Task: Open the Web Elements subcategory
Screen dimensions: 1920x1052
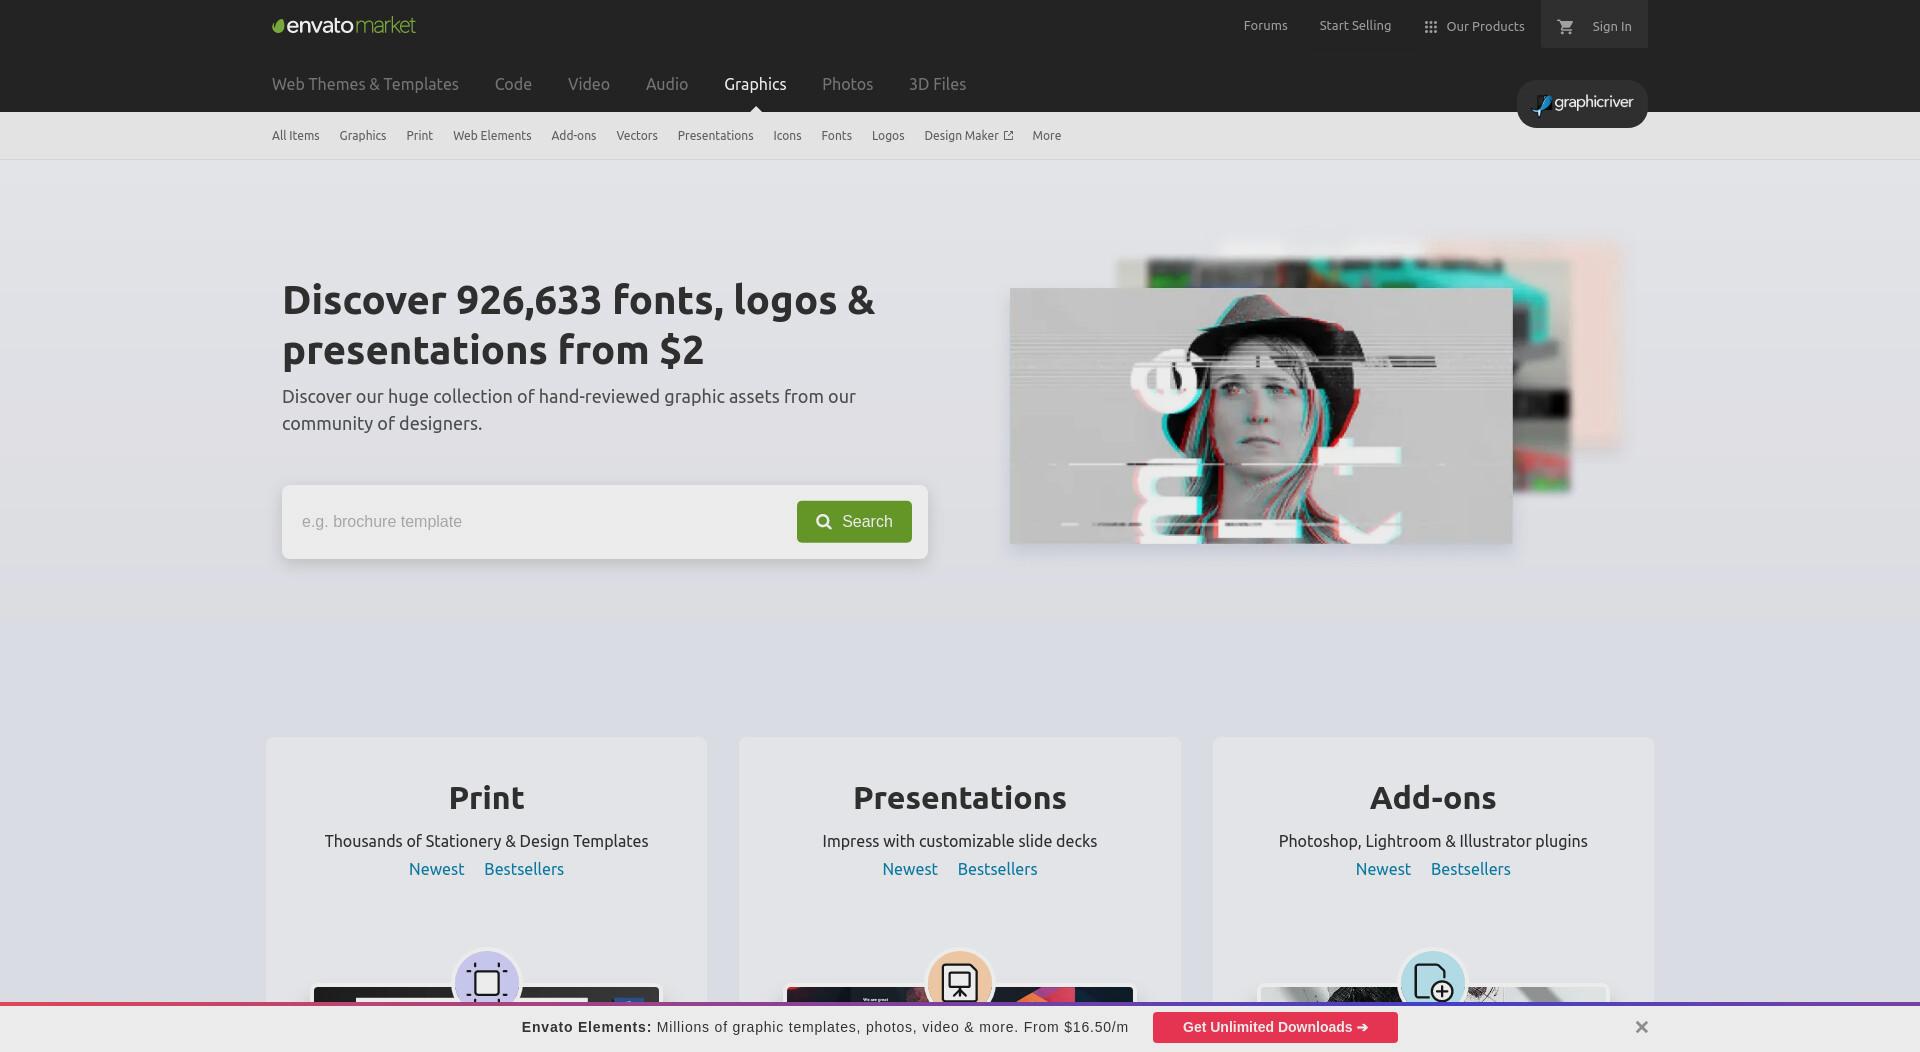Action: 492,136
